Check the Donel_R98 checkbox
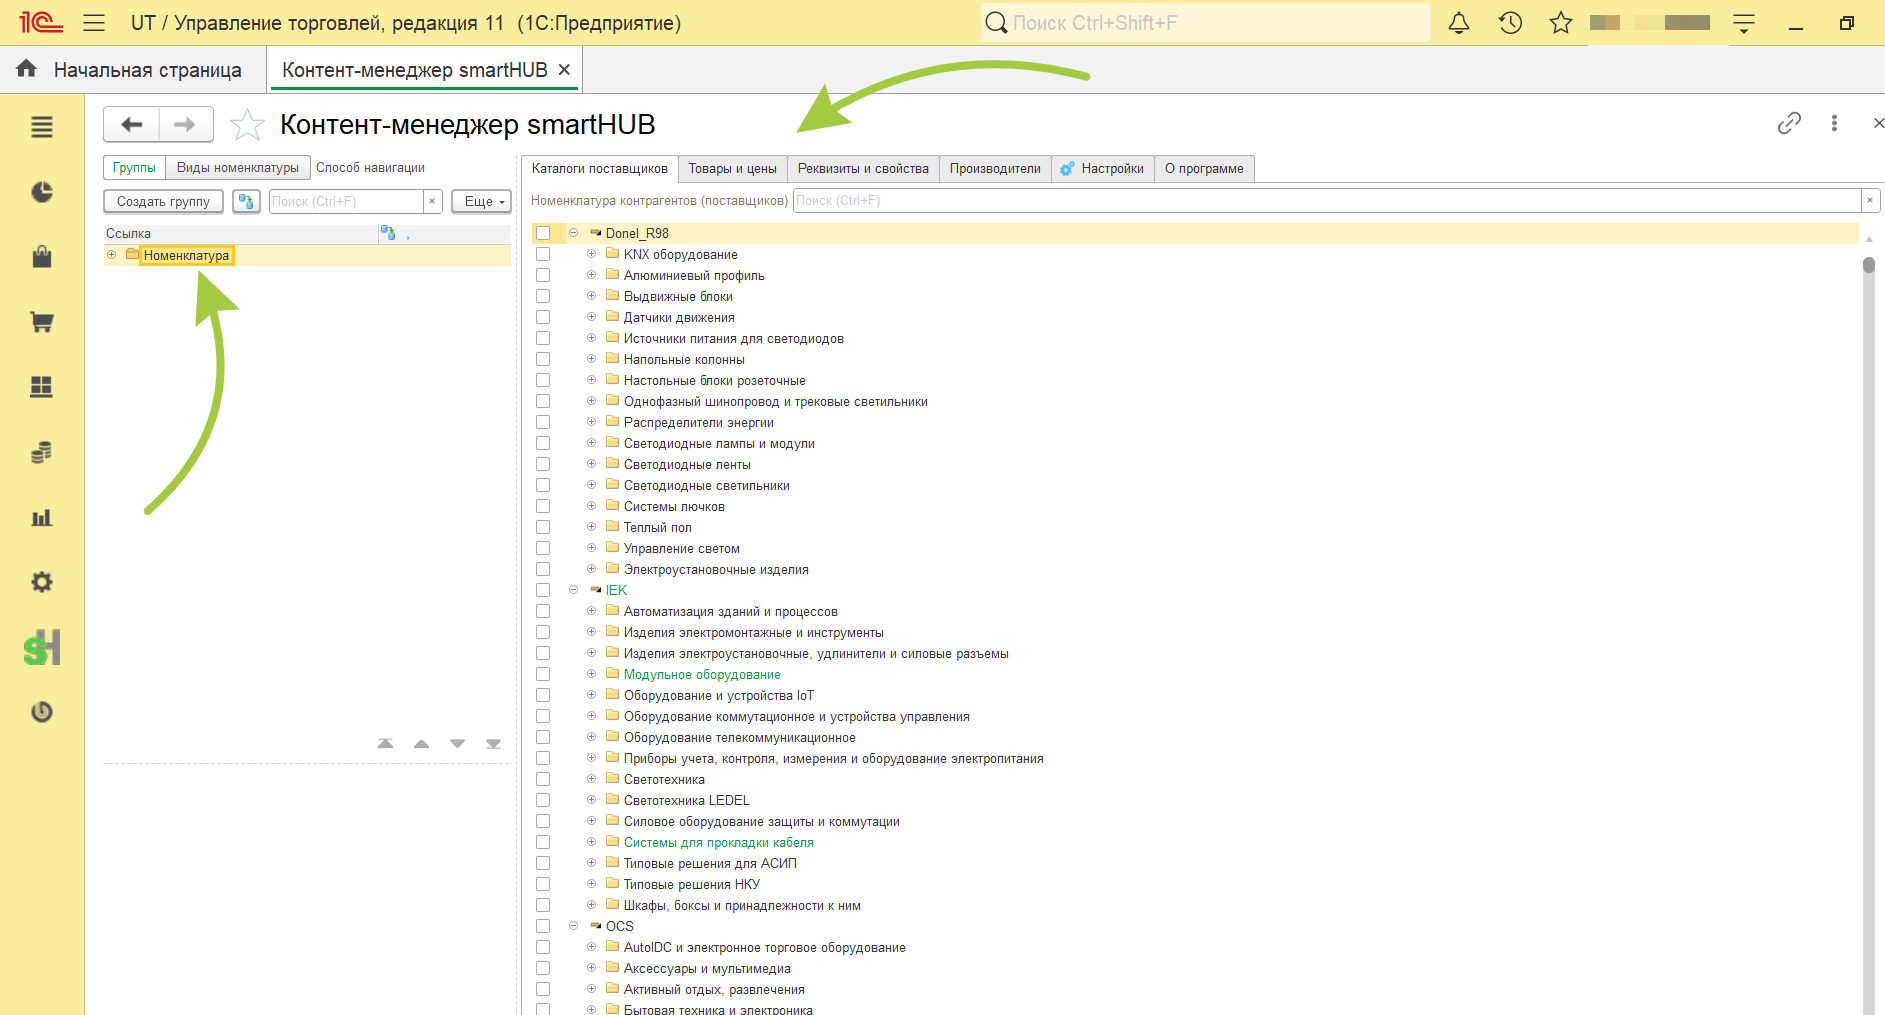1885x1015 pixels. 543,233
